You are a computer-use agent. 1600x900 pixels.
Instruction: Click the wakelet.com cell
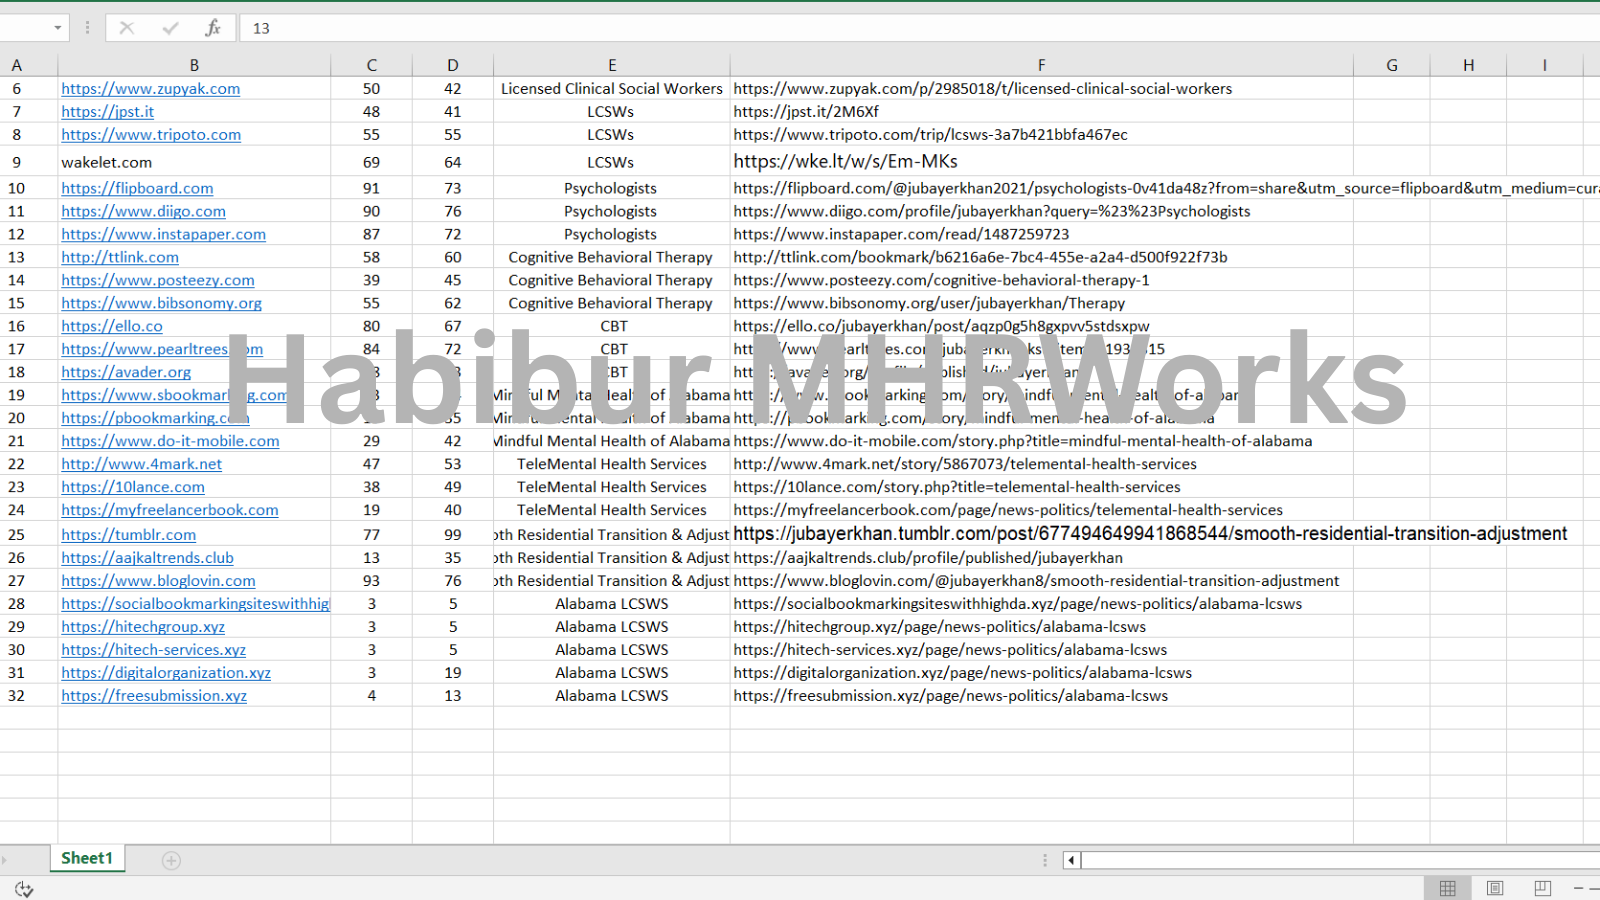point(107,162)
